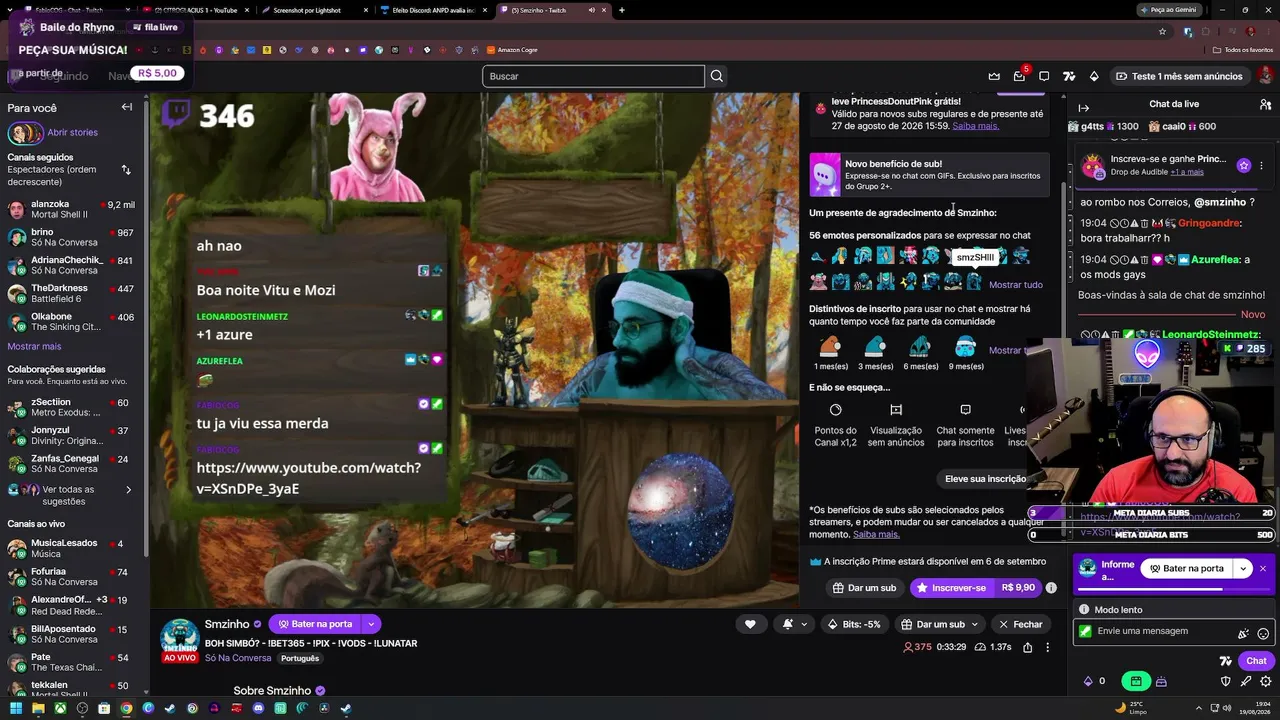Image resolution: width=1280 pixels, height=720 pixels.
Task: Show more followed channels Mostrar mais
Action: coord(34,346)
